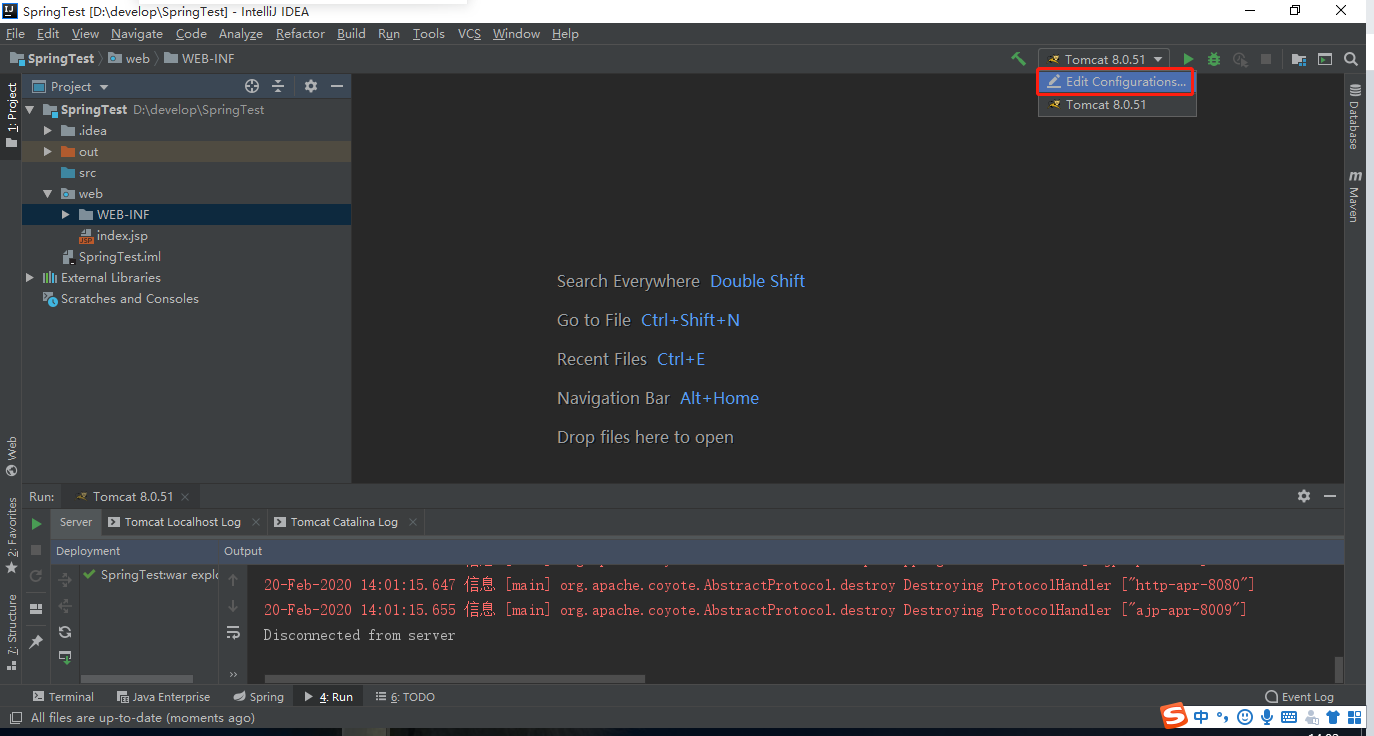Open the Maven tool window
This screenshot has height=736, width=1374.
point(1354,195)
